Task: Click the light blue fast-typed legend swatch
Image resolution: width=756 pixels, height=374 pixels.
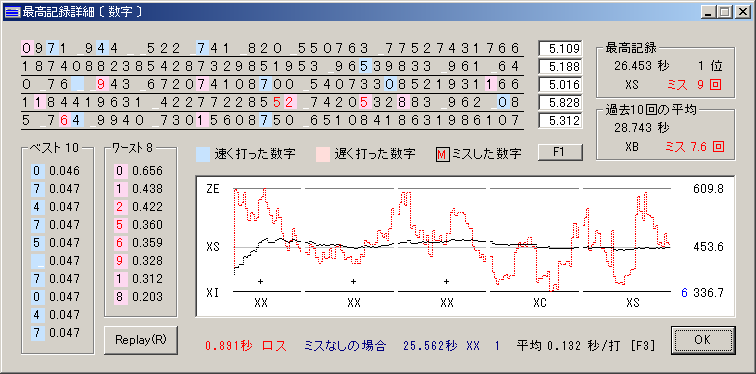Action: click(x=202, y=154)
